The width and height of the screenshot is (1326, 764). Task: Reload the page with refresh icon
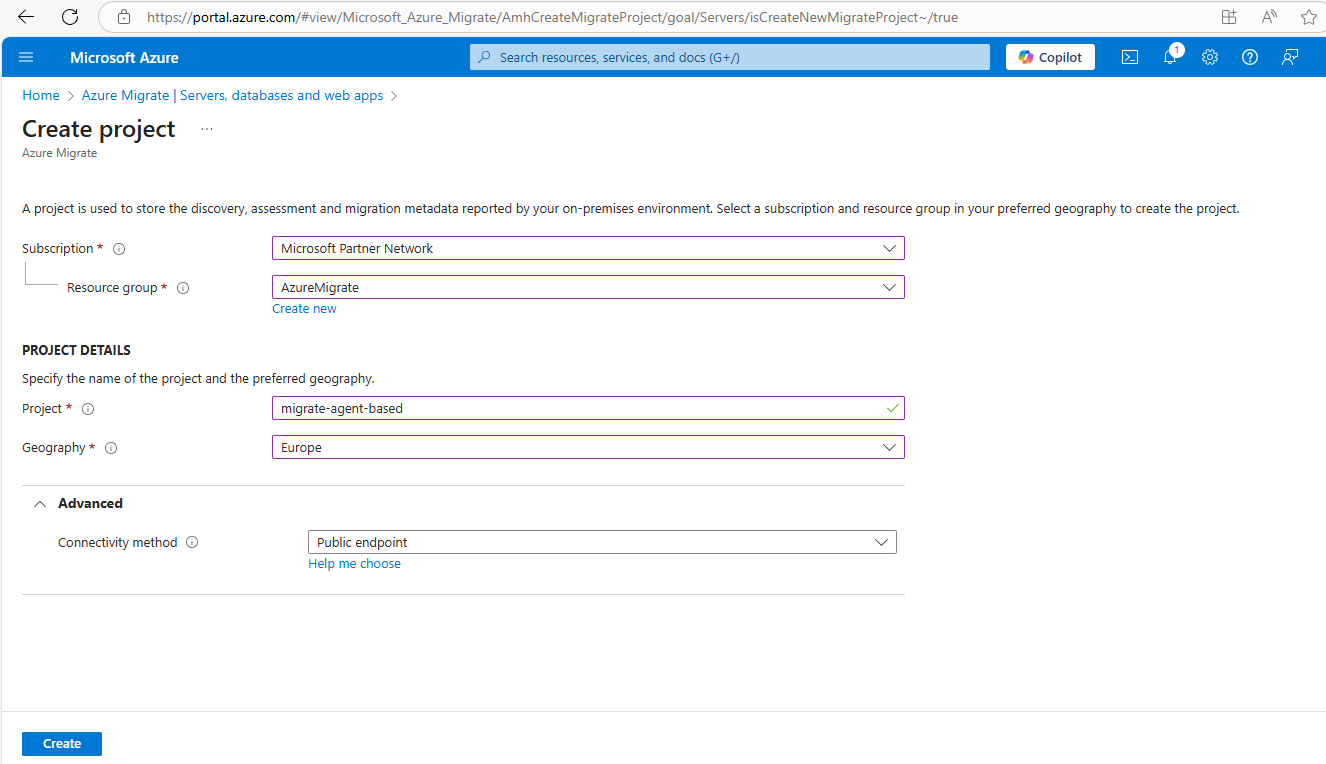point(70,17)
